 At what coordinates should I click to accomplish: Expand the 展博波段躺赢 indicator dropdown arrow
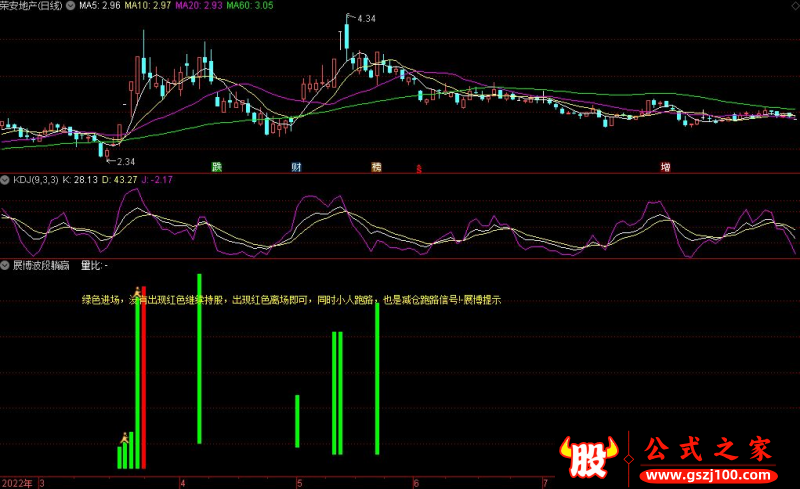(x=6, y=266)
